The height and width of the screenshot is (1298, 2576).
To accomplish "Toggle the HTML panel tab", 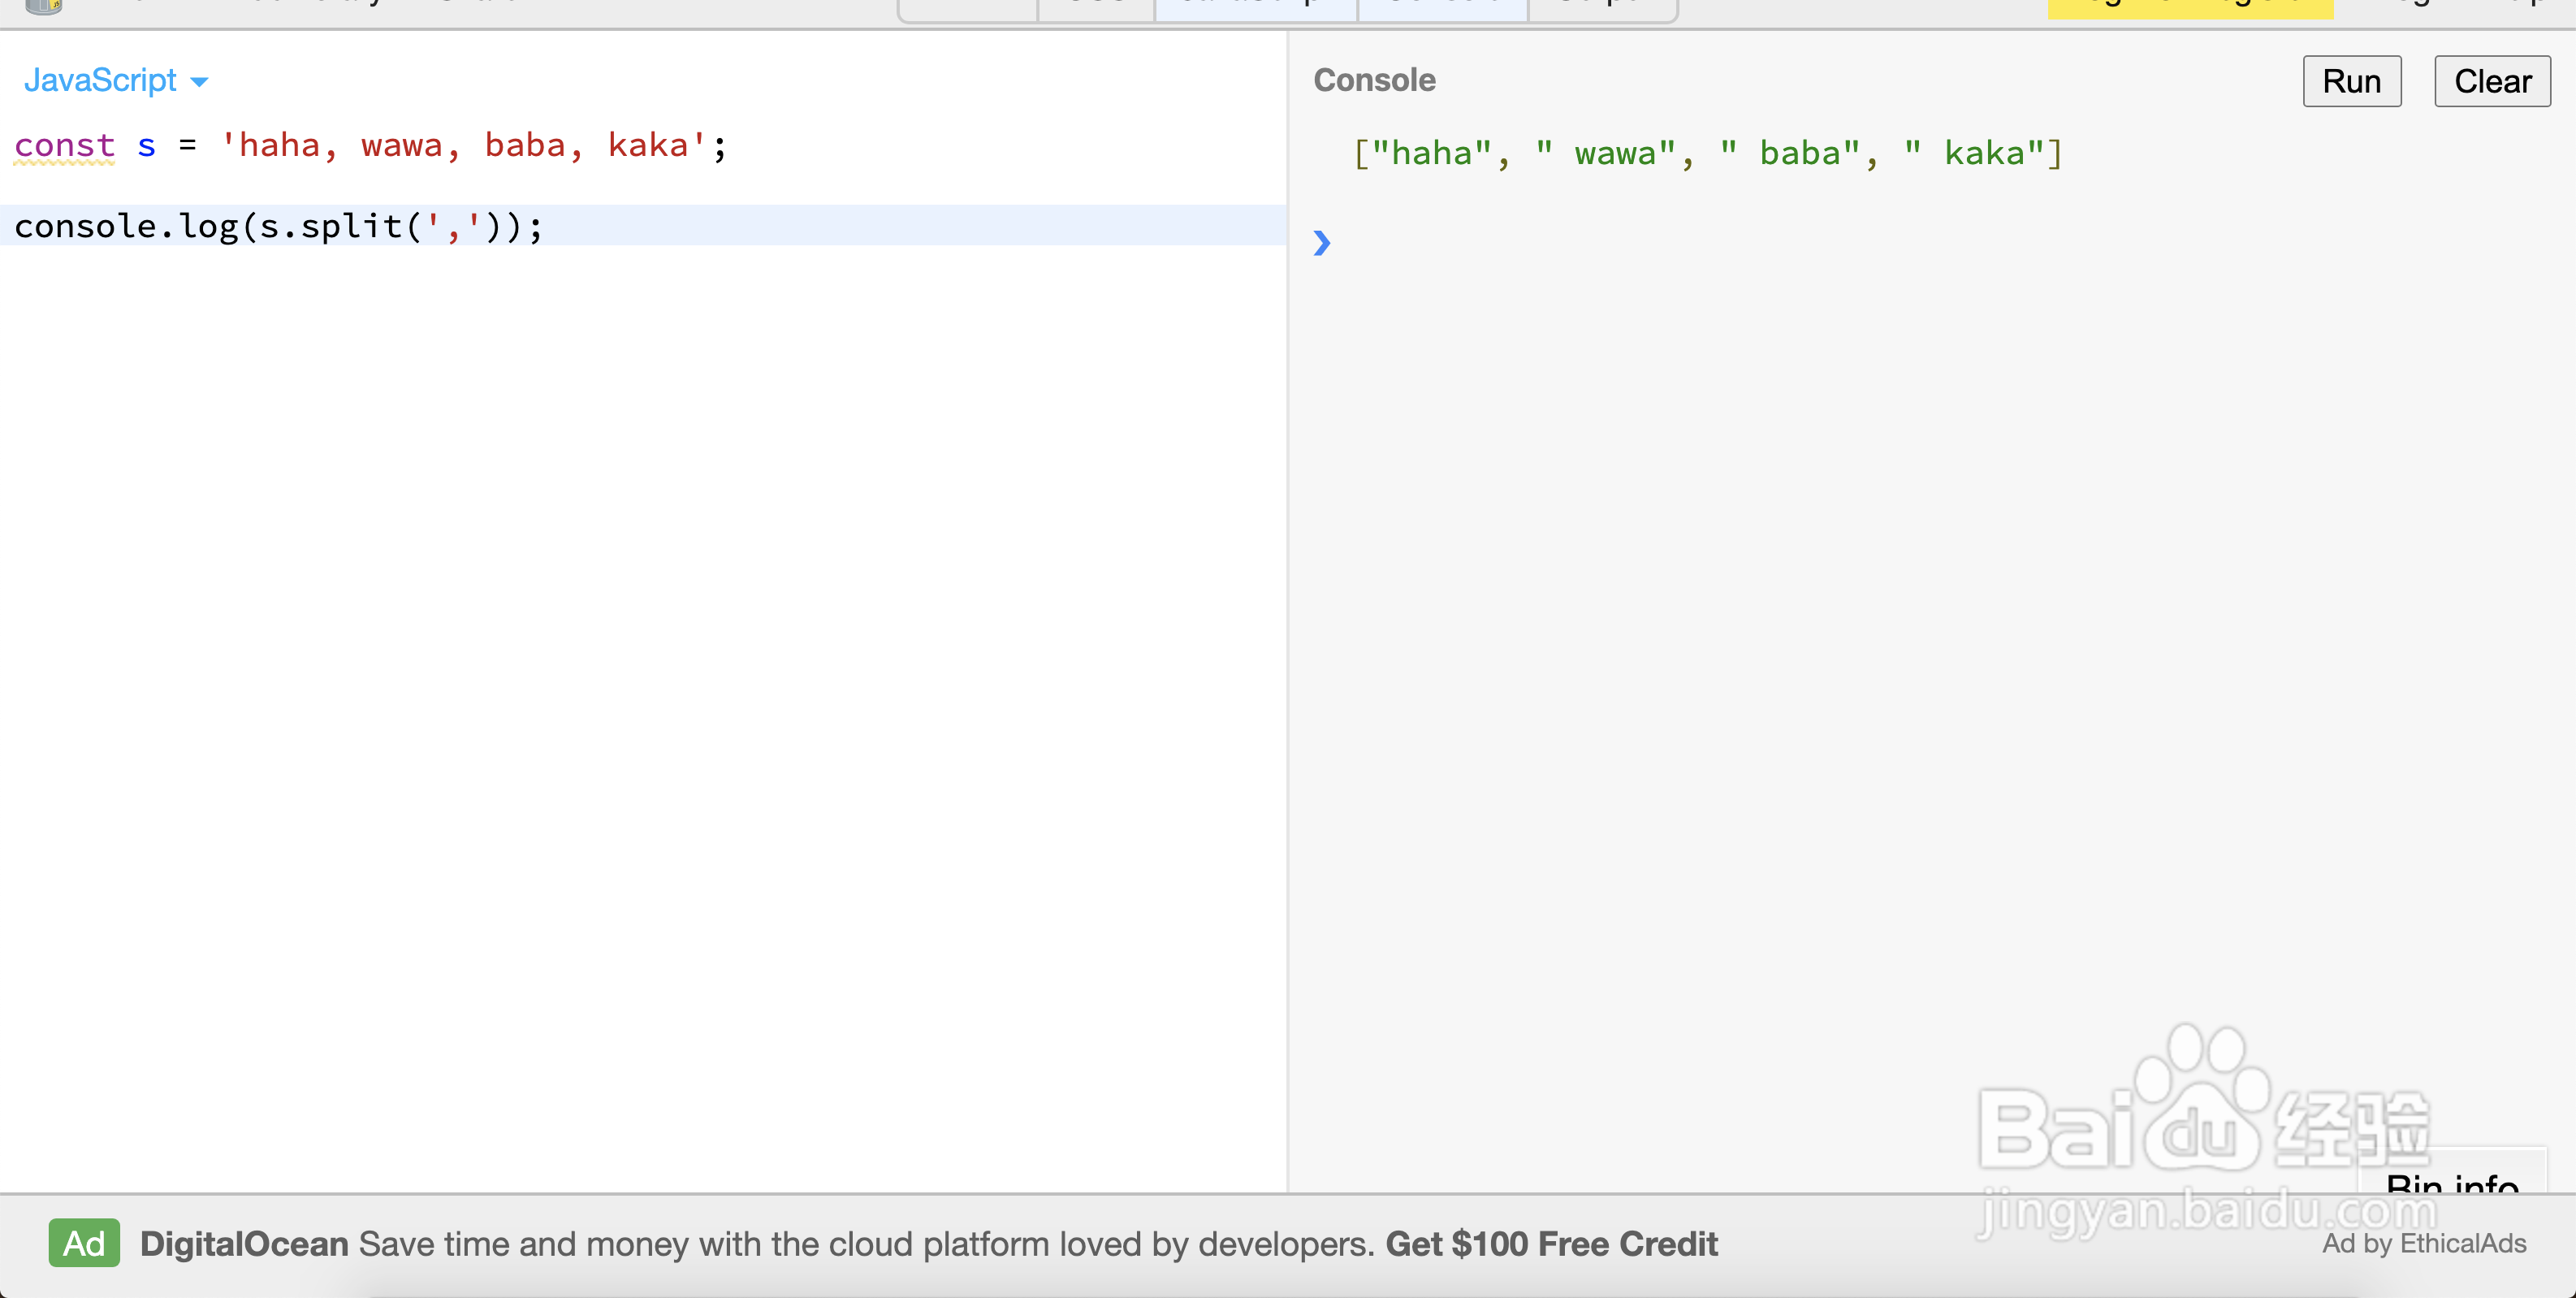I will [x=968, y=8].
